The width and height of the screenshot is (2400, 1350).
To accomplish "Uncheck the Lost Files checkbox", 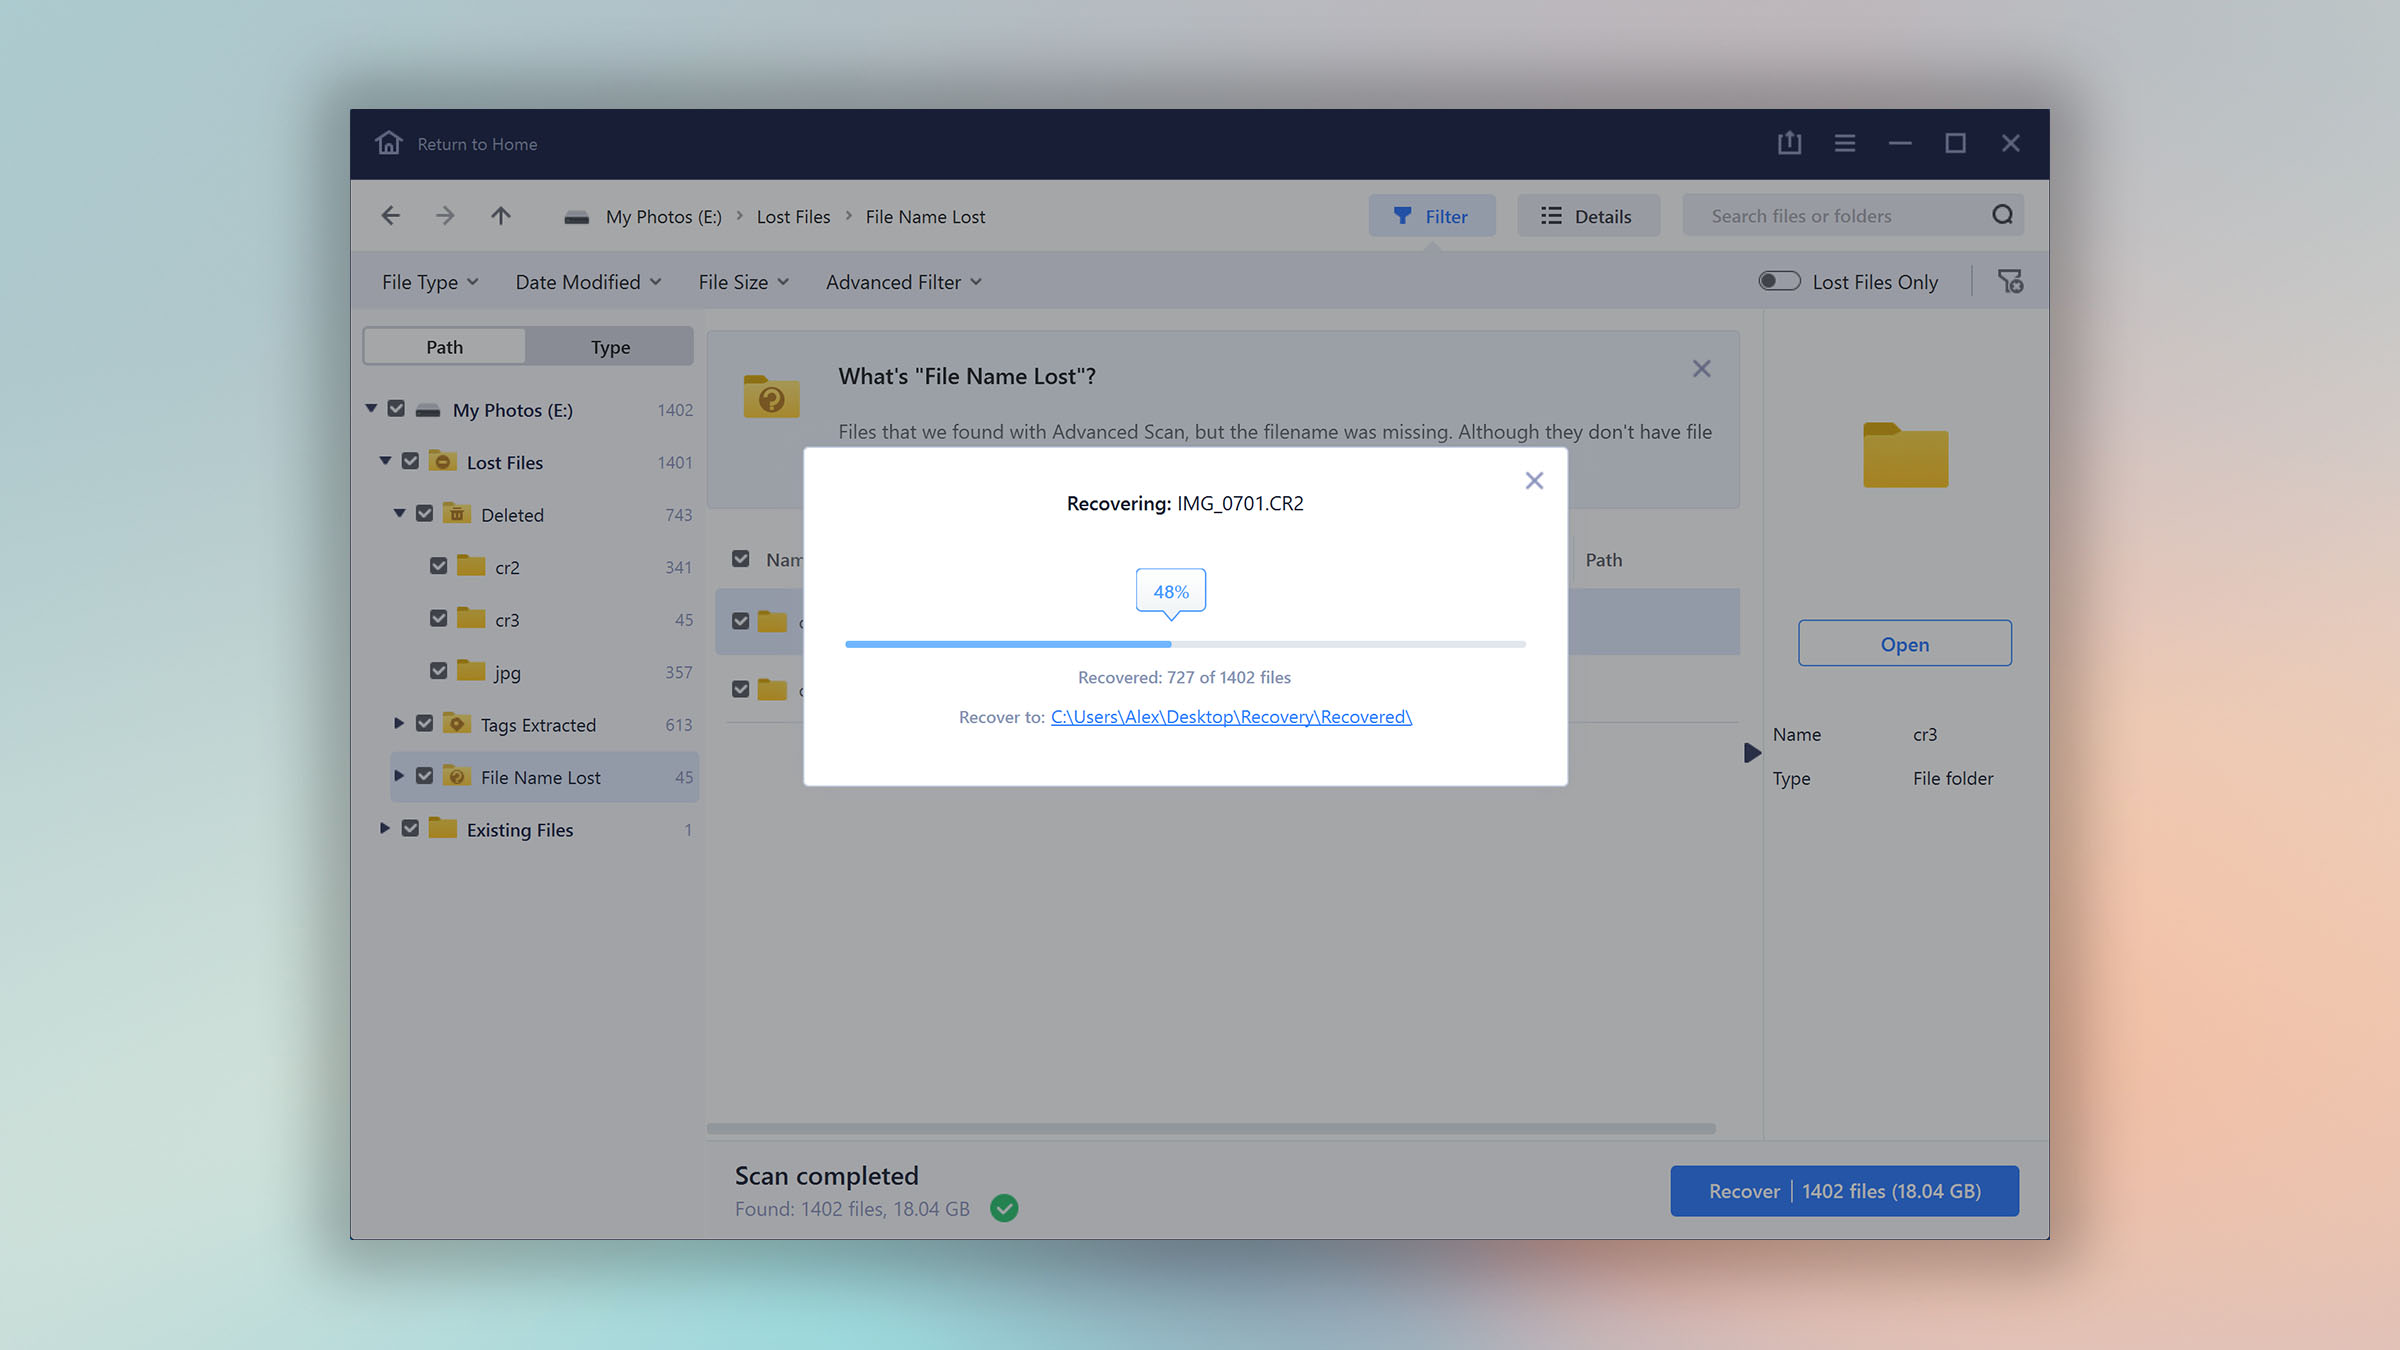I will [410, 461].
